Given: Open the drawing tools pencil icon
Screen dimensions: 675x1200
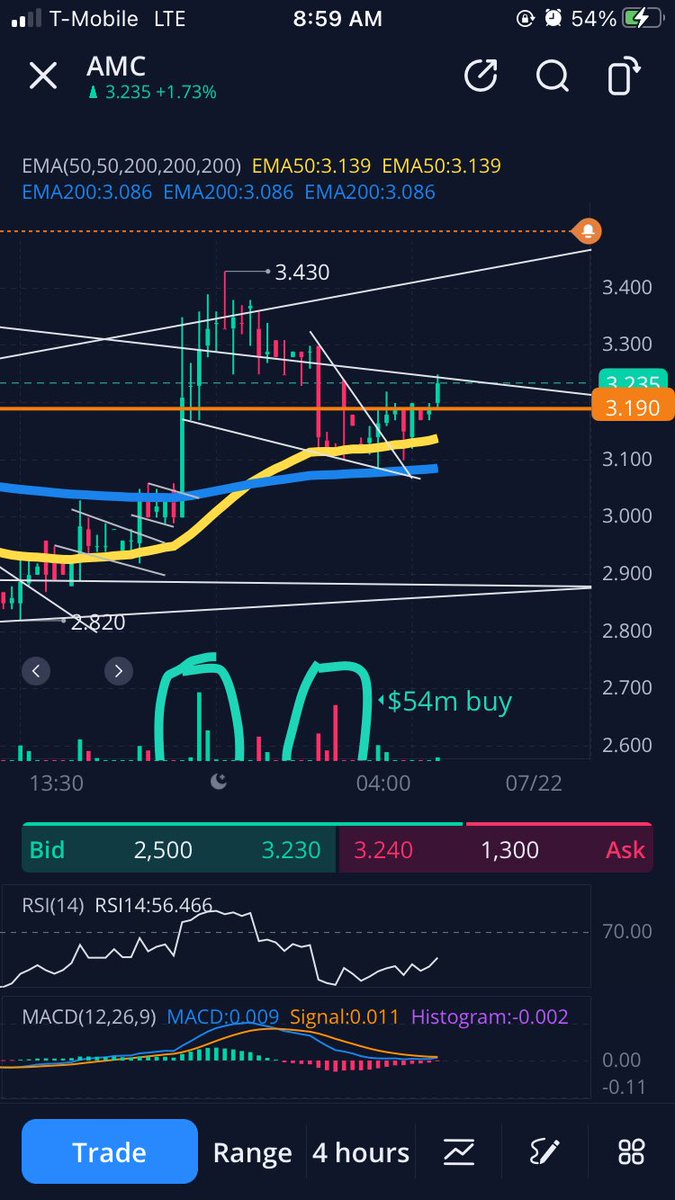Looking at the screenshot, I should click(x=545, y=1151).
